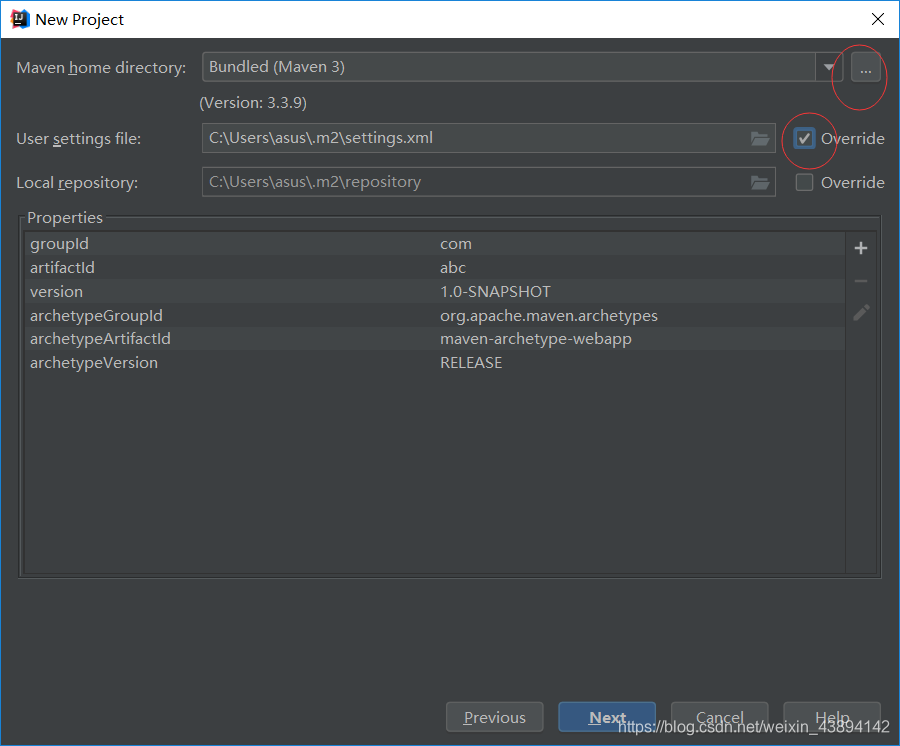
Task: Remove property with the minus icon
Action: [860, 281]
